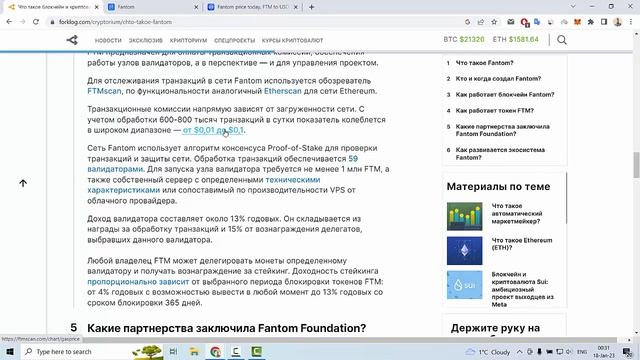The width and height of the screenshot is (640, 360).
Task: Open the Курсы криптовалют menu item
Action: point(292,40)
